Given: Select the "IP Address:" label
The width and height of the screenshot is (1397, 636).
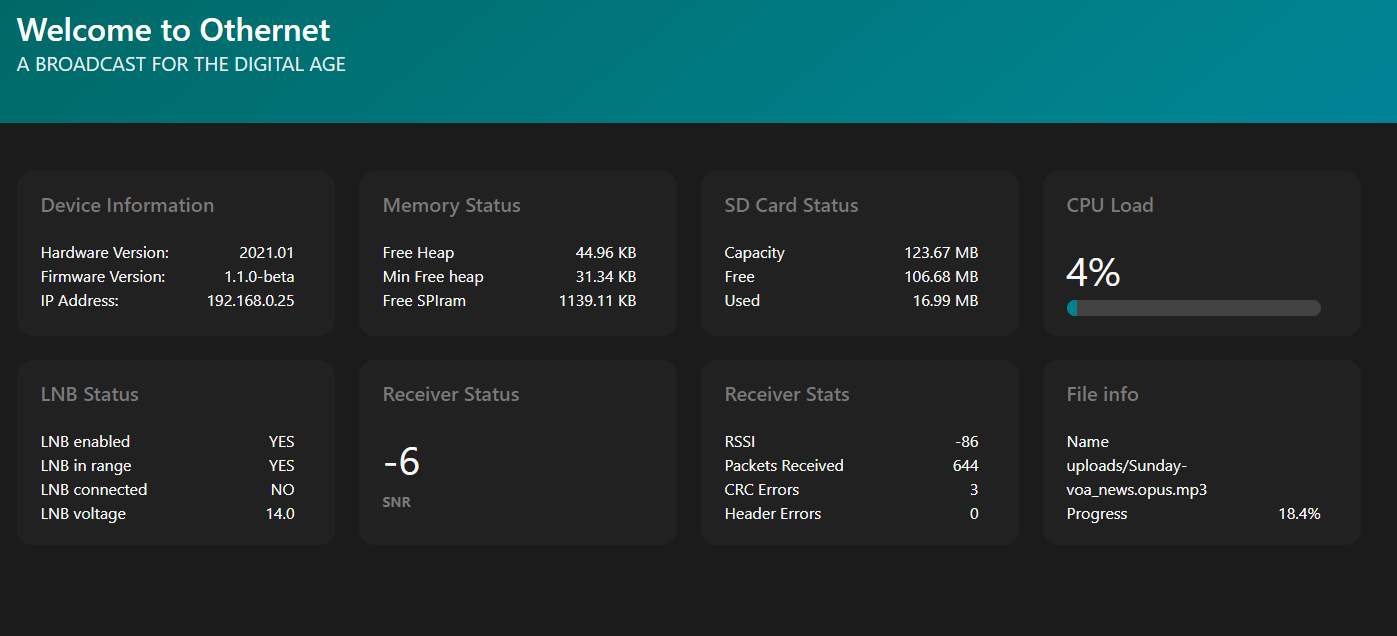Looking at the screenshot, I should point(80,301).
